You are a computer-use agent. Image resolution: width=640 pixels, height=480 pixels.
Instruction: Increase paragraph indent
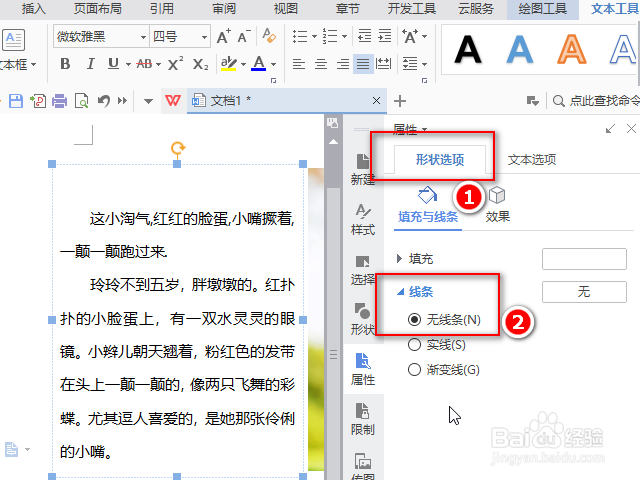(x=384, y=36)
